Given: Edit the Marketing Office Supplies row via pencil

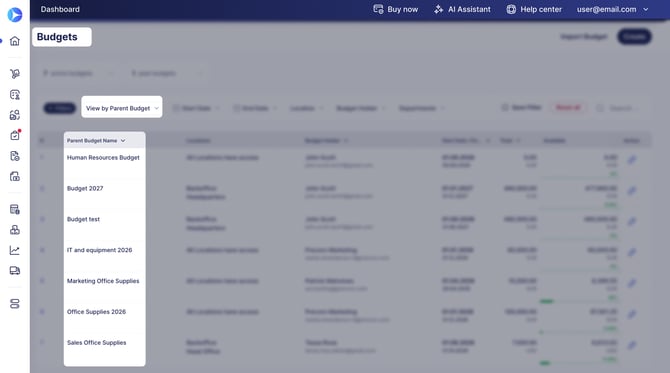Looking at the screenshot, I should 632,283.
